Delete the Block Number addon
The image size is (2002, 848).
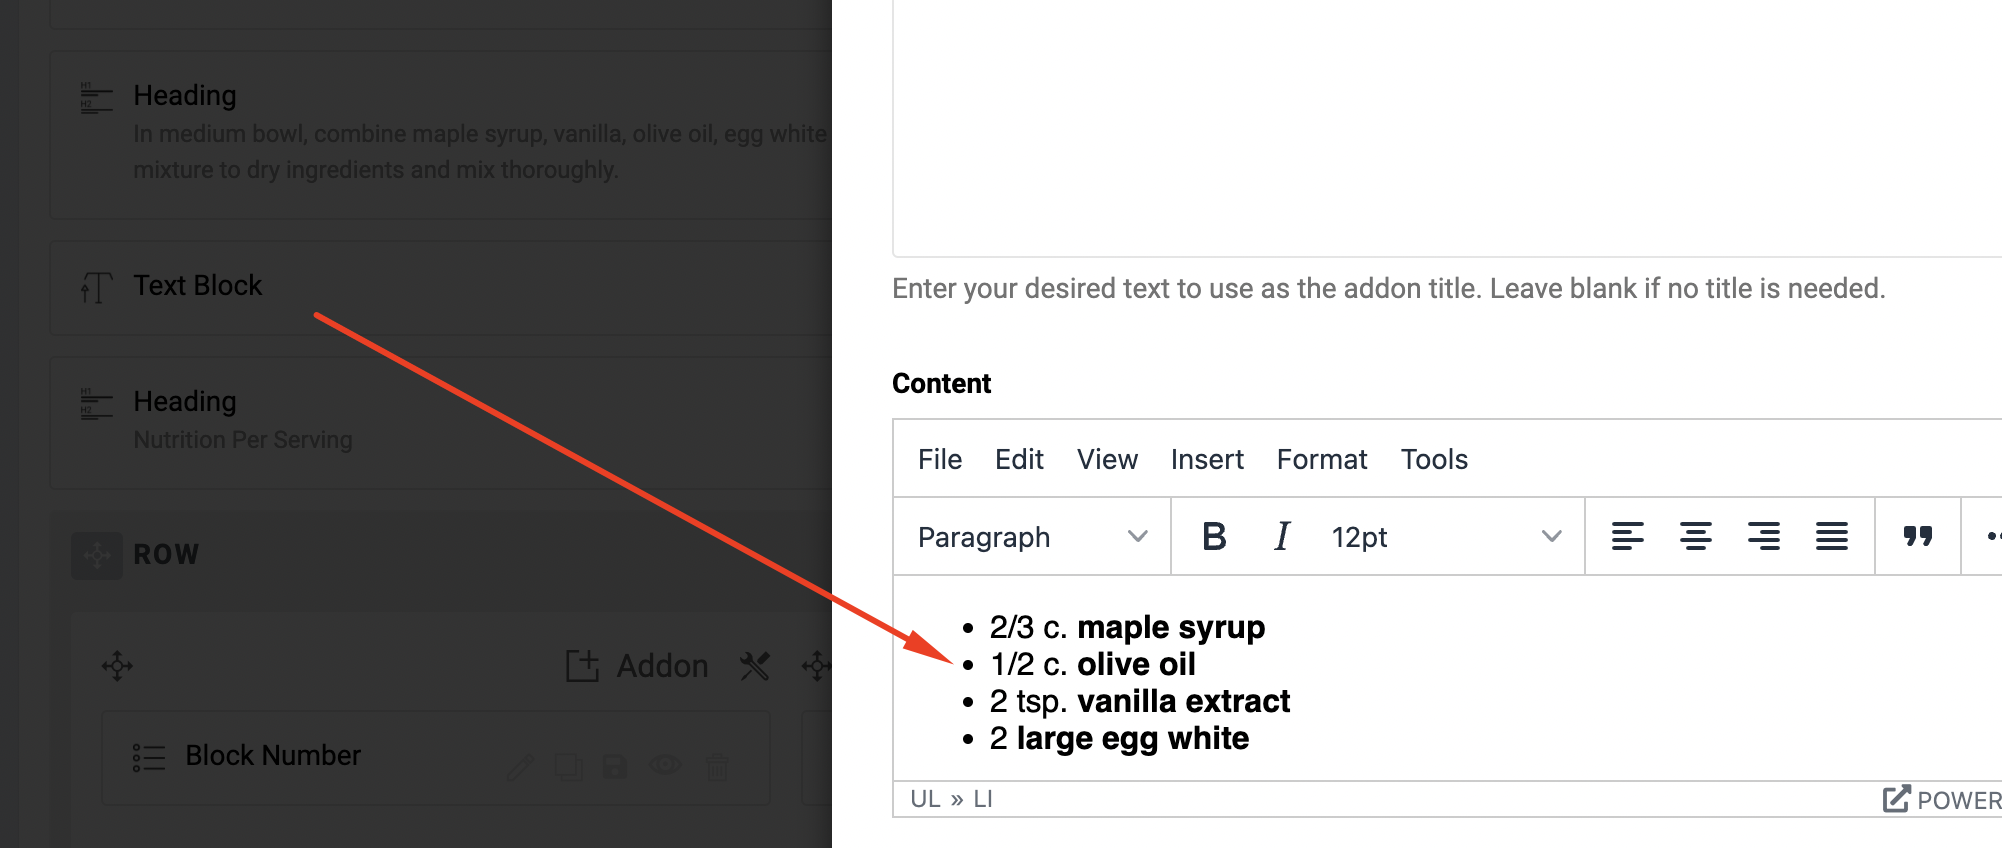point(717,766)
